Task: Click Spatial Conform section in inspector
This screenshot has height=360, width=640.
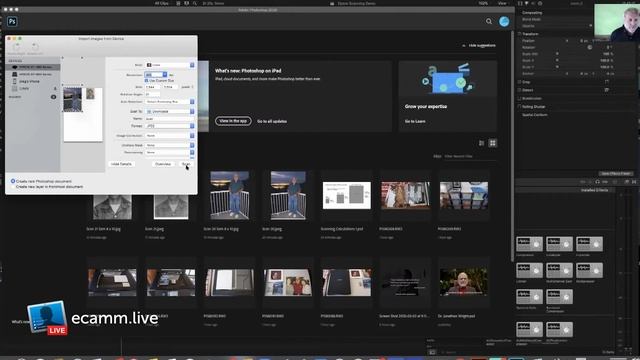Action: (x=535, y=115)
